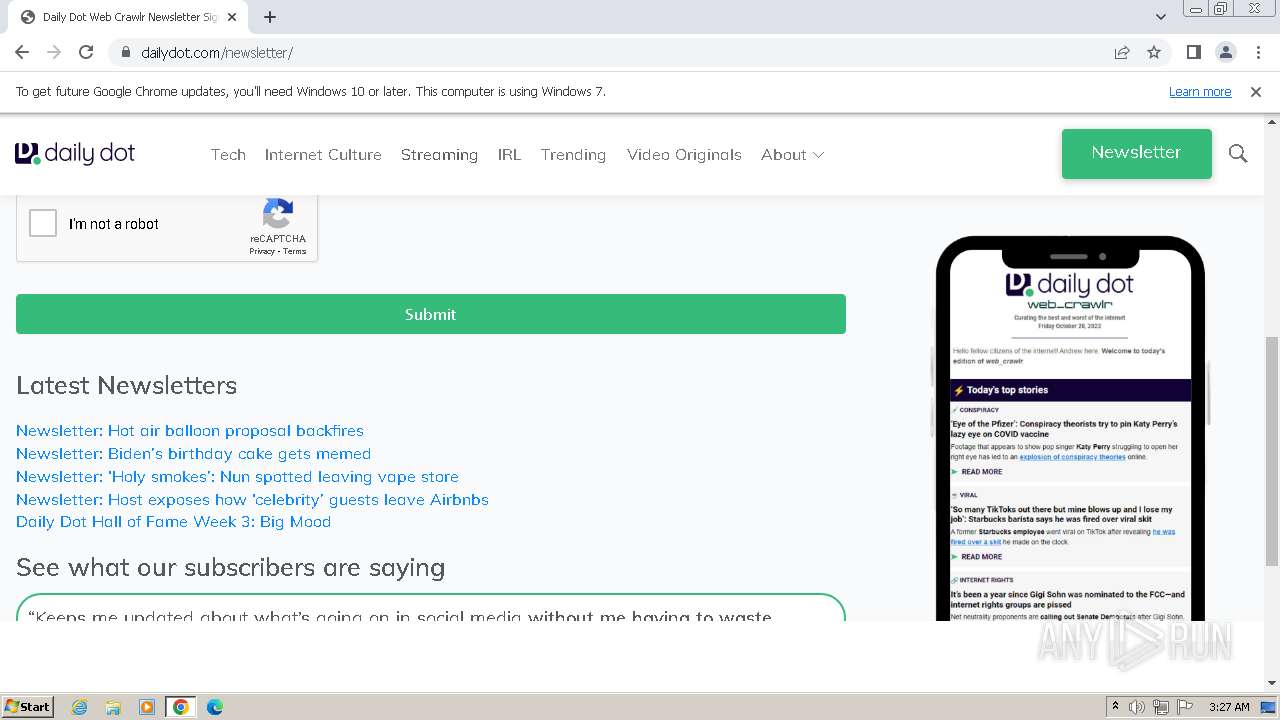Open the Tech navigation menu item
The height and width of the screenshot is (720, 1280).
(228, 154)
